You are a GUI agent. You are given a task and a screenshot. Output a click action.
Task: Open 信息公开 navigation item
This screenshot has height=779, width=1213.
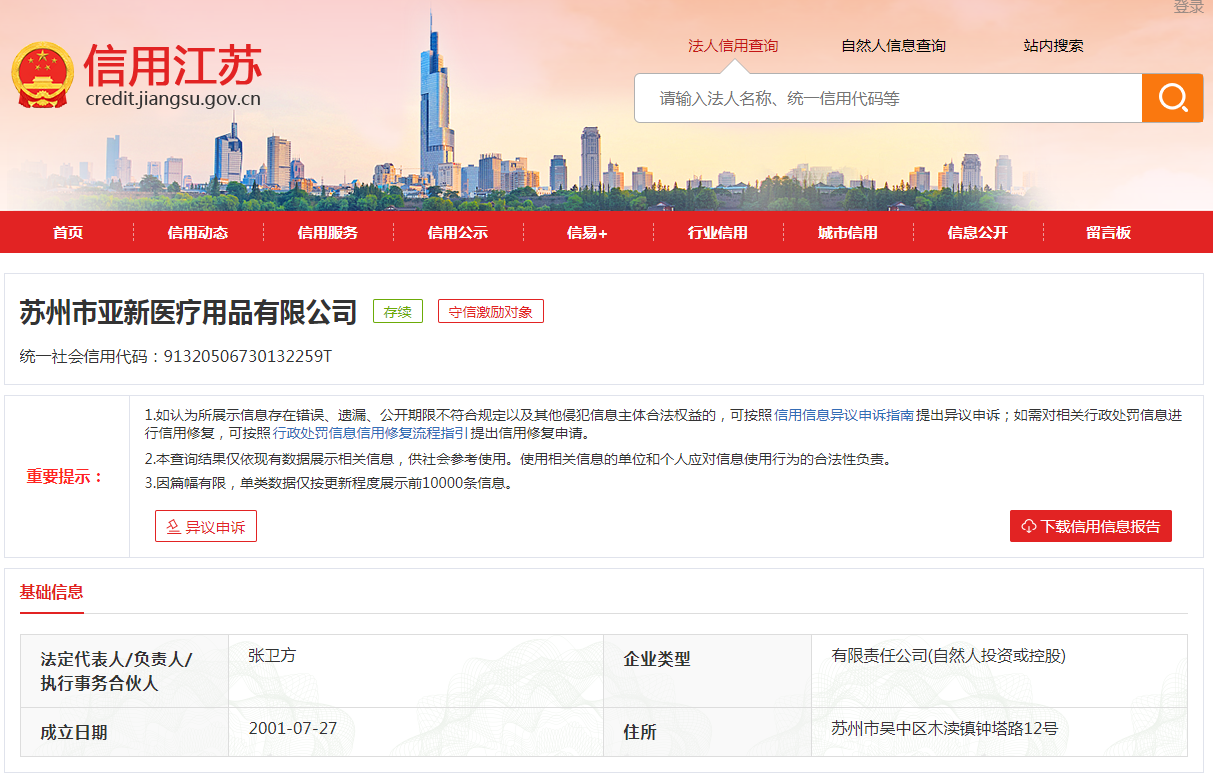978,232
